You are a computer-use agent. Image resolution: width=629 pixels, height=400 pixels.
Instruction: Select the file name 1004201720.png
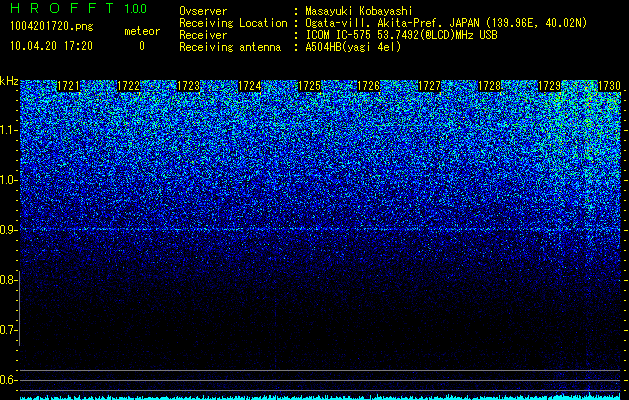(x=52, y=27)
